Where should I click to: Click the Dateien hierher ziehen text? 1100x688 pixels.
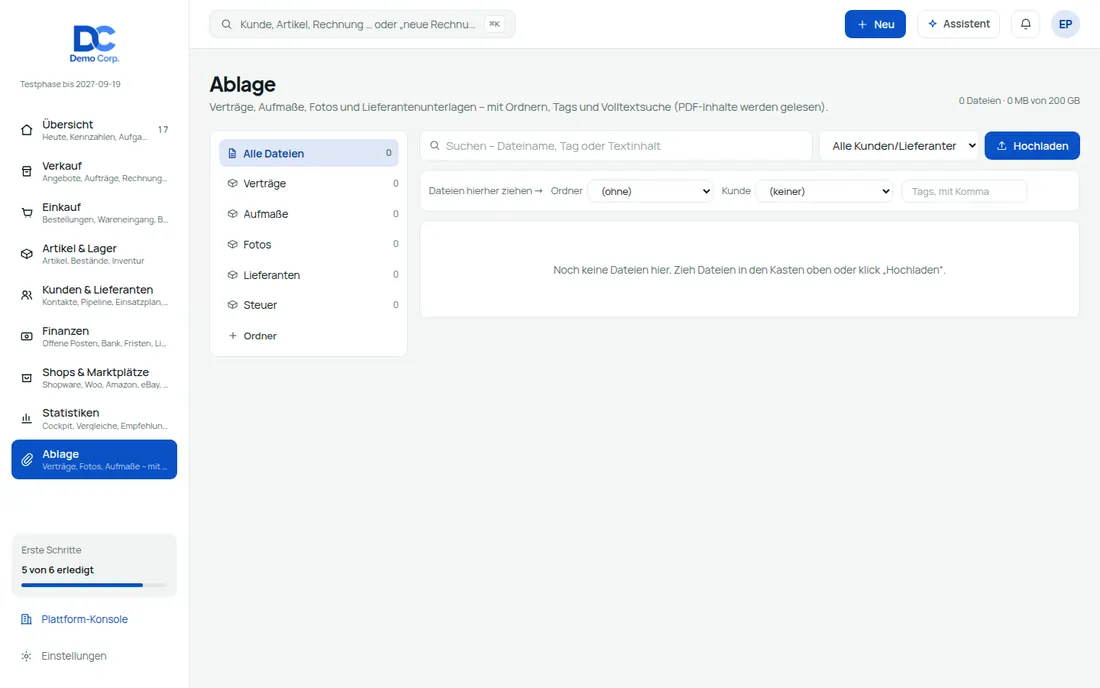coord(485,191)
